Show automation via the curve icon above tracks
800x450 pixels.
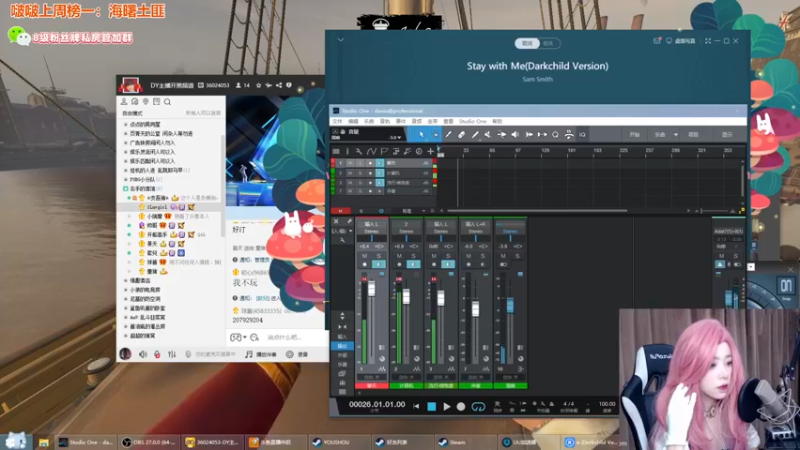371,152
